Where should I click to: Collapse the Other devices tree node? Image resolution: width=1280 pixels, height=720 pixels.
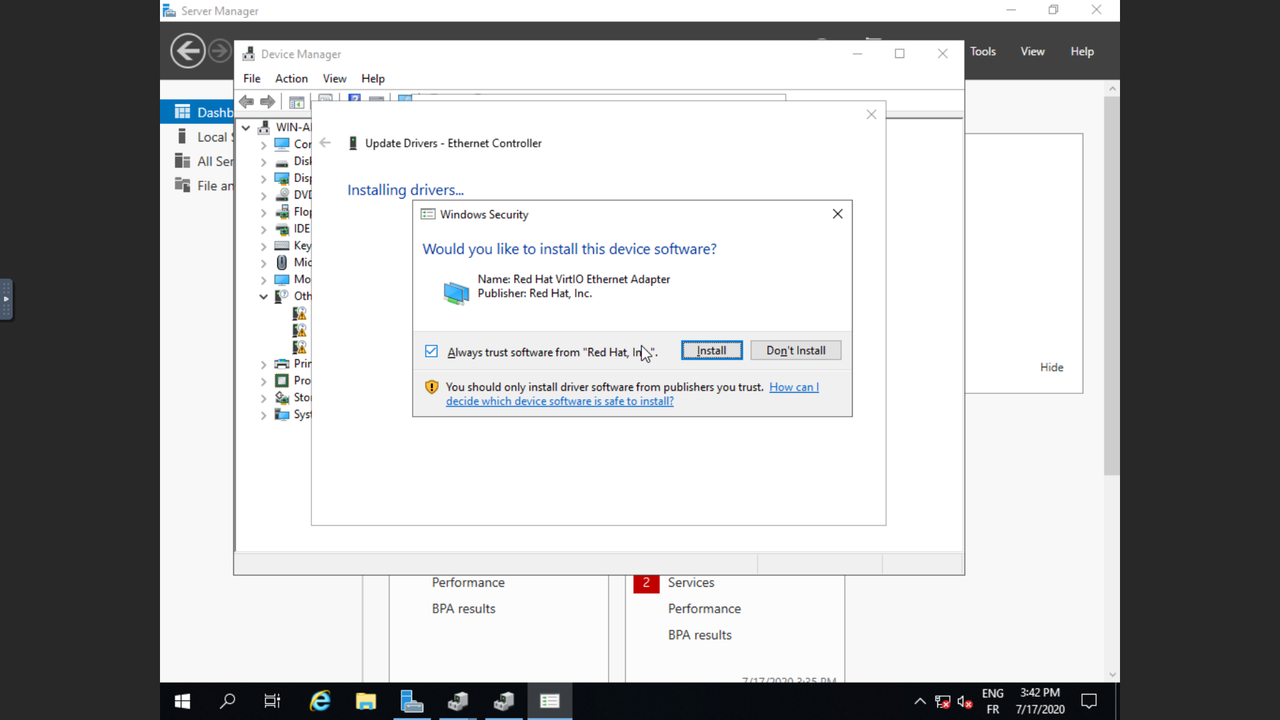tap(263, 297)
